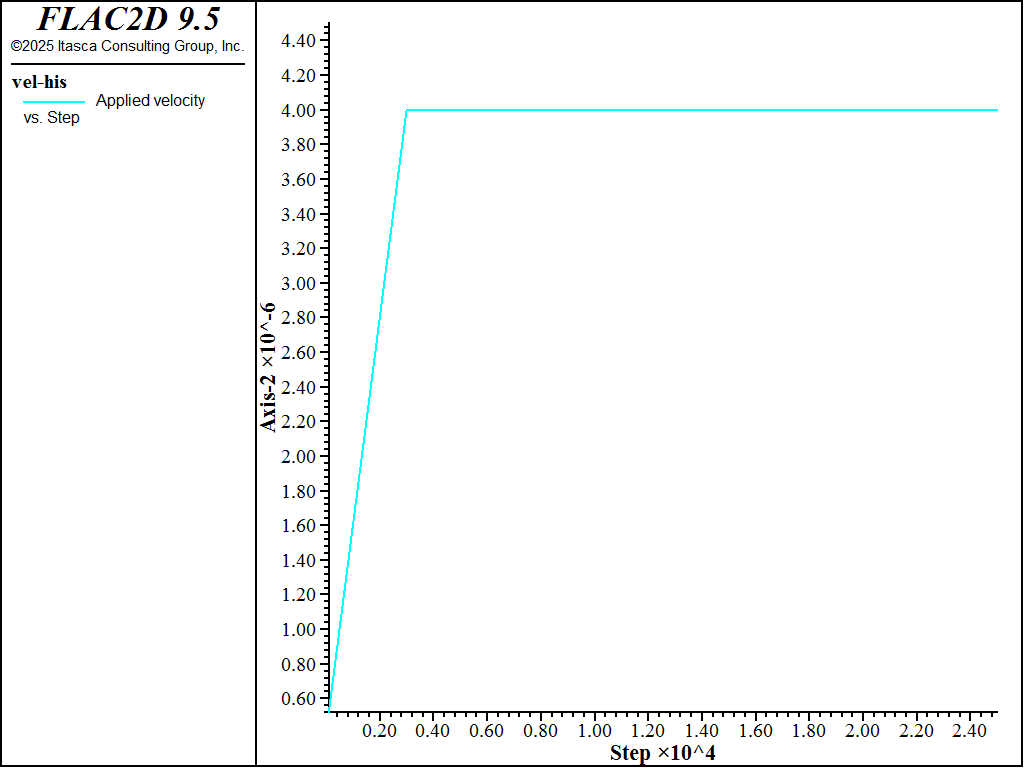This screenshot has height=768, width=1024.
Task: Click the cyan Applied velocity legend line
Action: [x=54, y=102]
